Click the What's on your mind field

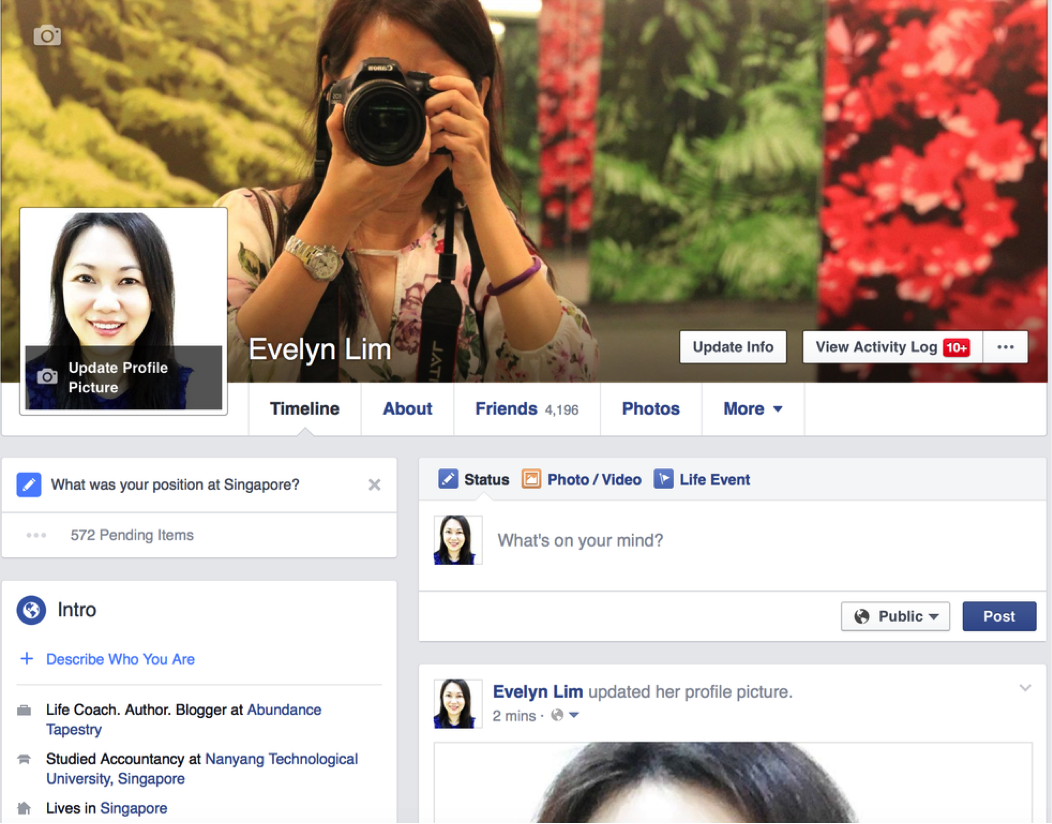(x=733, y=541)
